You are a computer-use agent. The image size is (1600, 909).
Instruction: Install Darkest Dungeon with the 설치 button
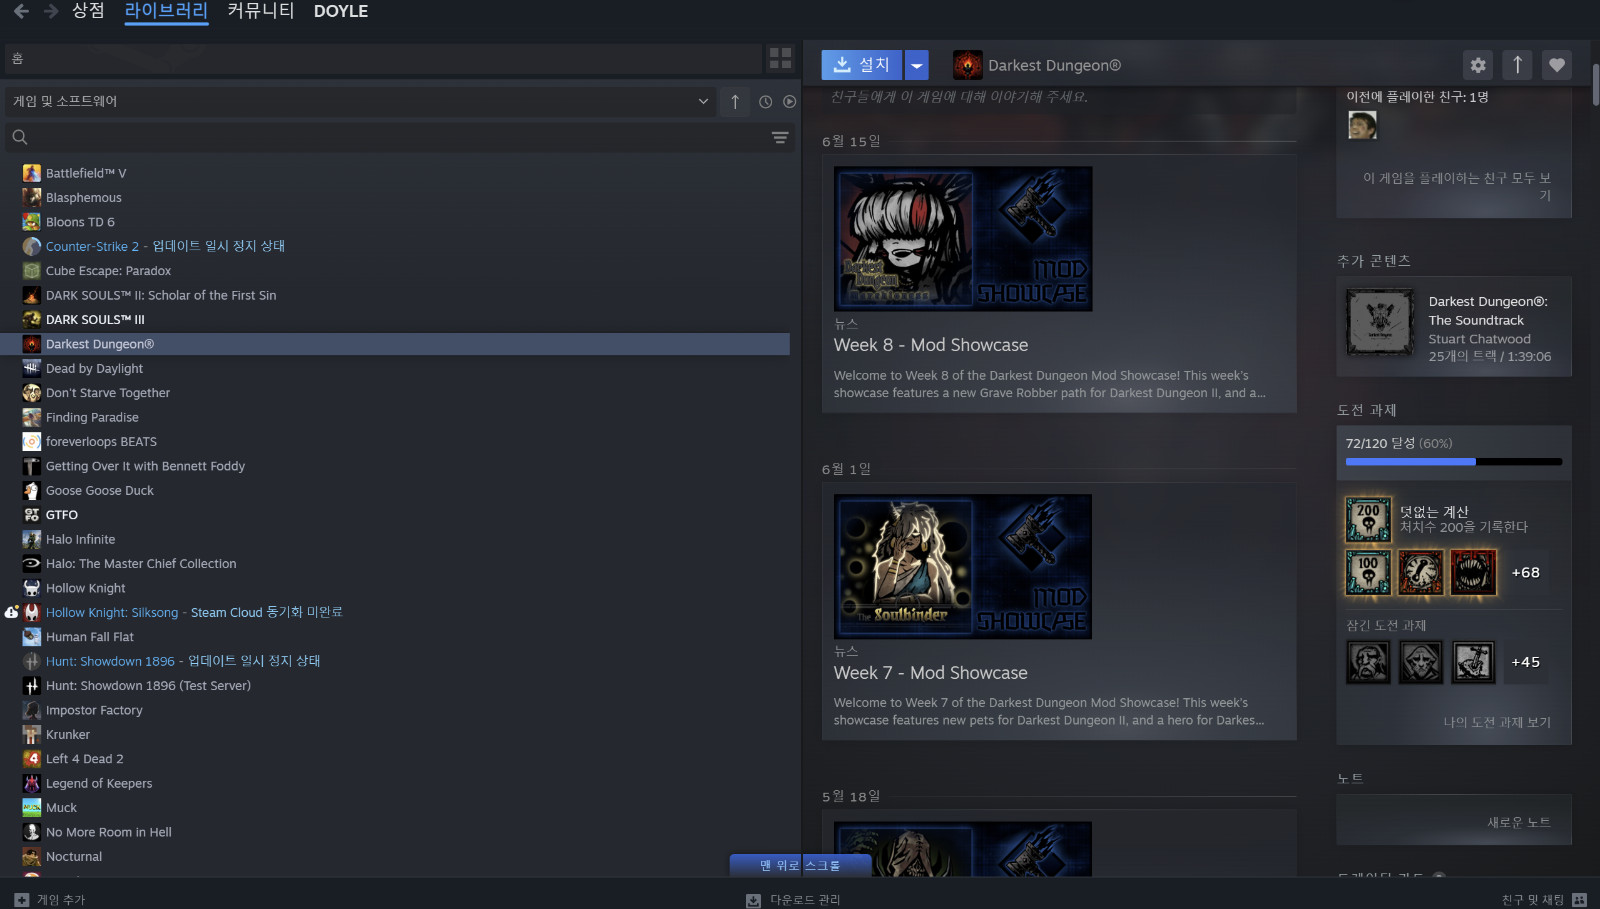coord(861,65)
